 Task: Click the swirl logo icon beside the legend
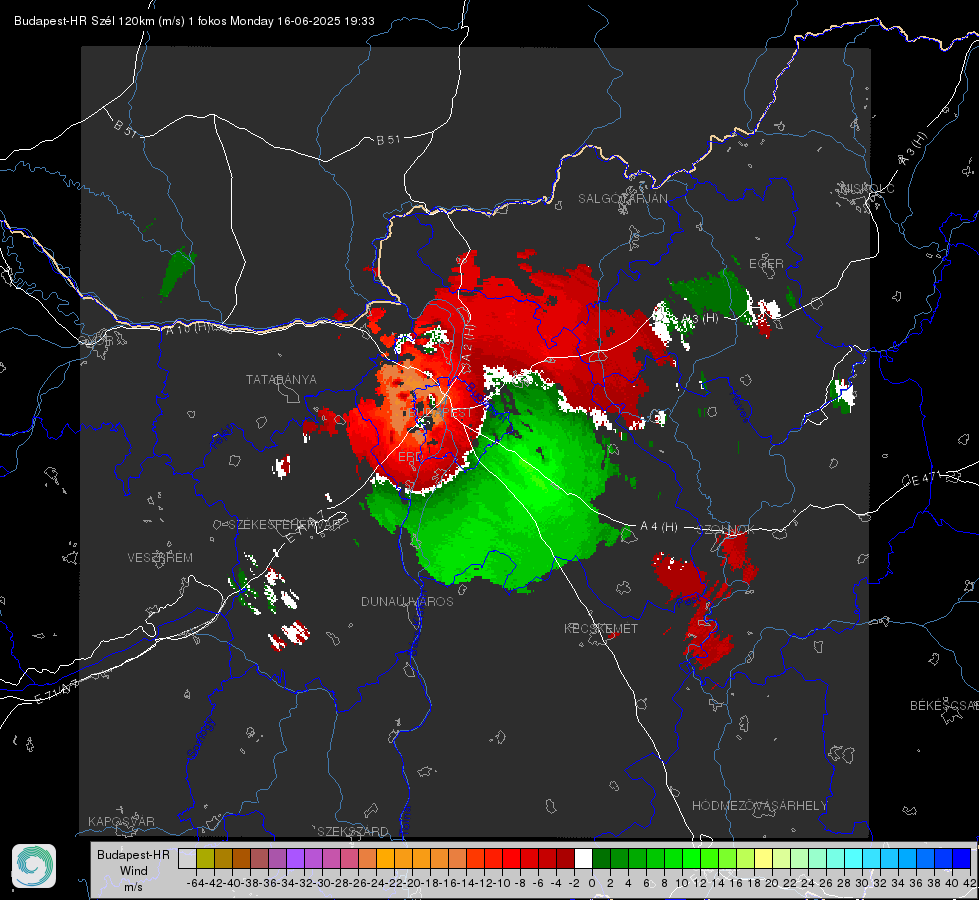(34, 866)
